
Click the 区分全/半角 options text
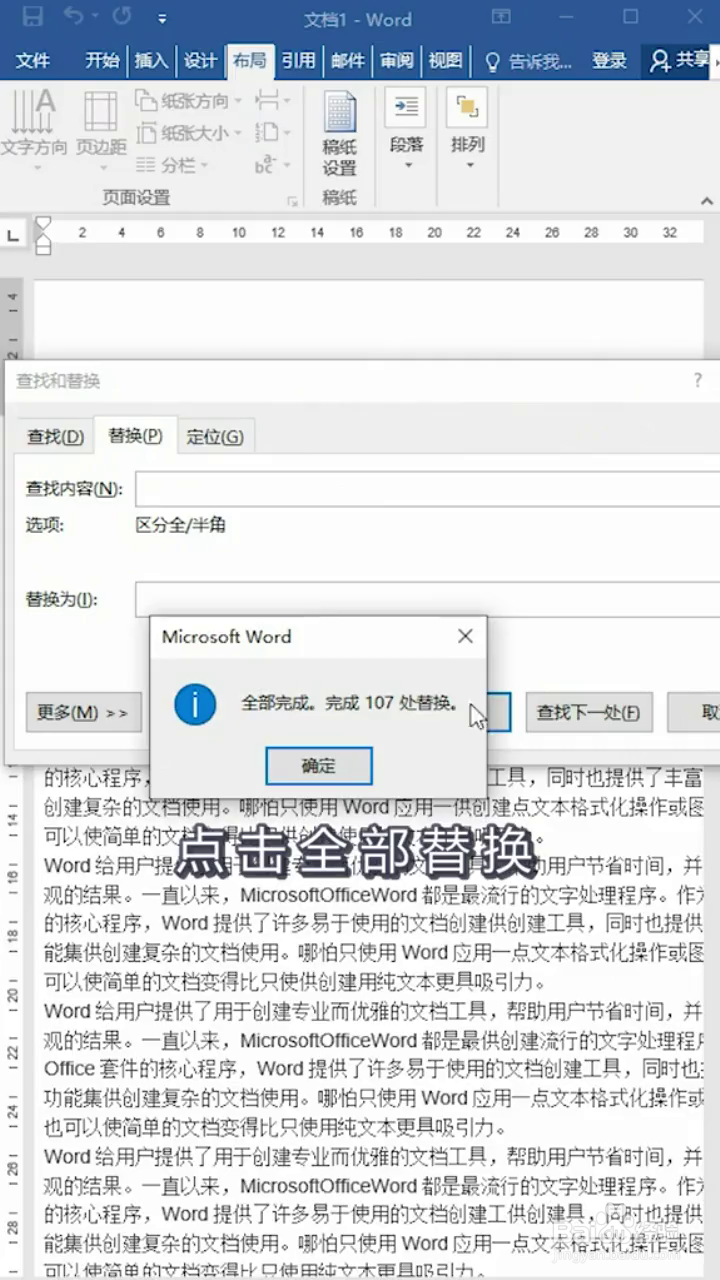(x=181, y=524)
